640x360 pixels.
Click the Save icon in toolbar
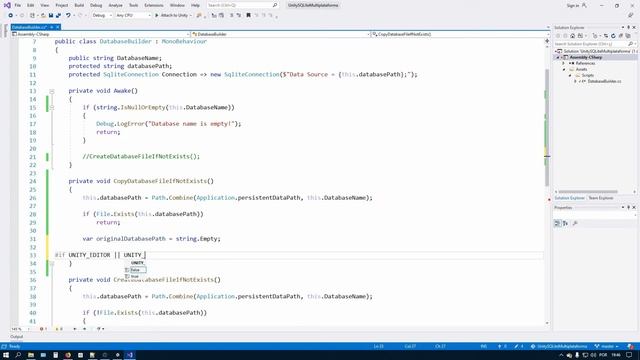(51, 16)
